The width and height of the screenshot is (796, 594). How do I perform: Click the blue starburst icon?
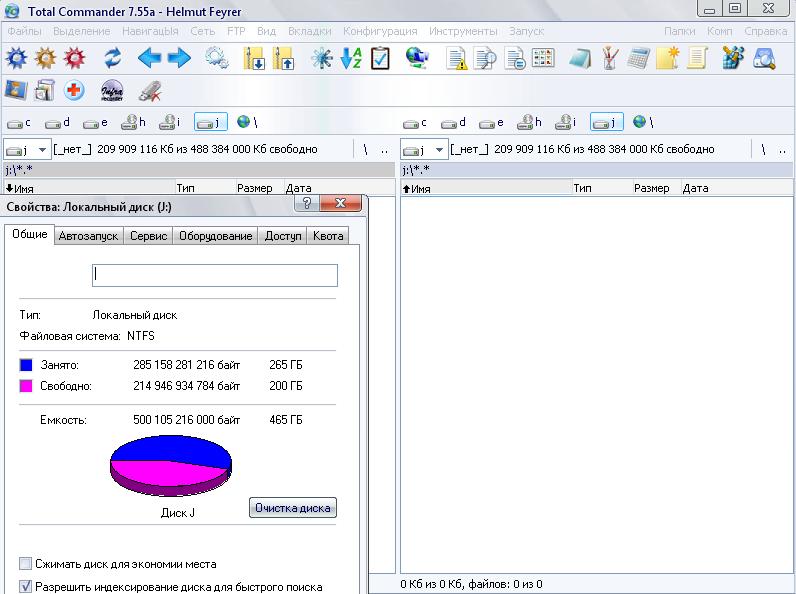click(322, 58)
